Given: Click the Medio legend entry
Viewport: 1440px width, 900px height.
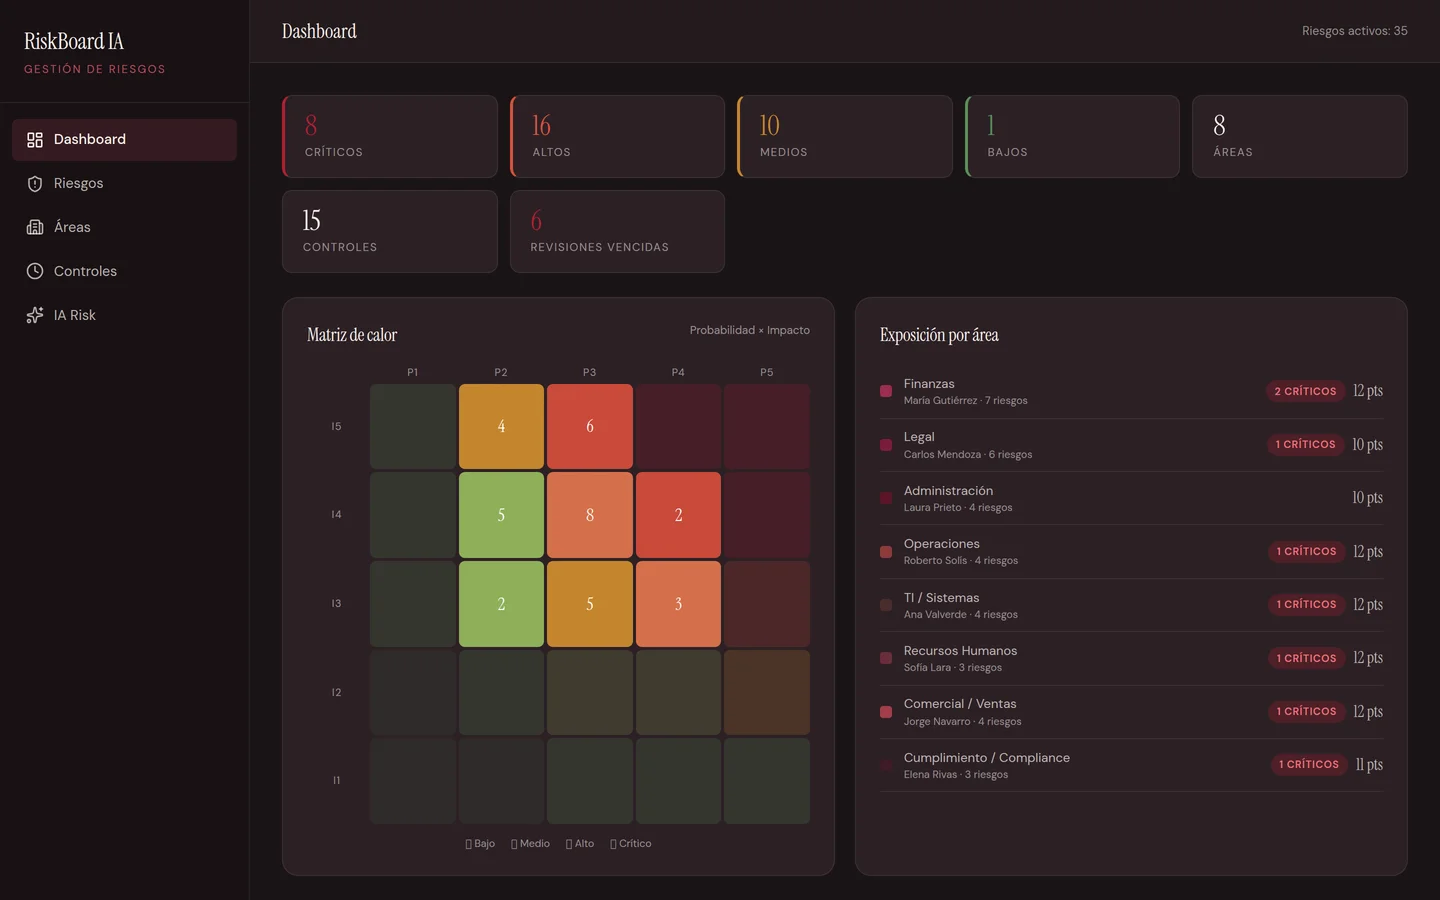Looking at the screenshot, I should [x=530, y=844].
